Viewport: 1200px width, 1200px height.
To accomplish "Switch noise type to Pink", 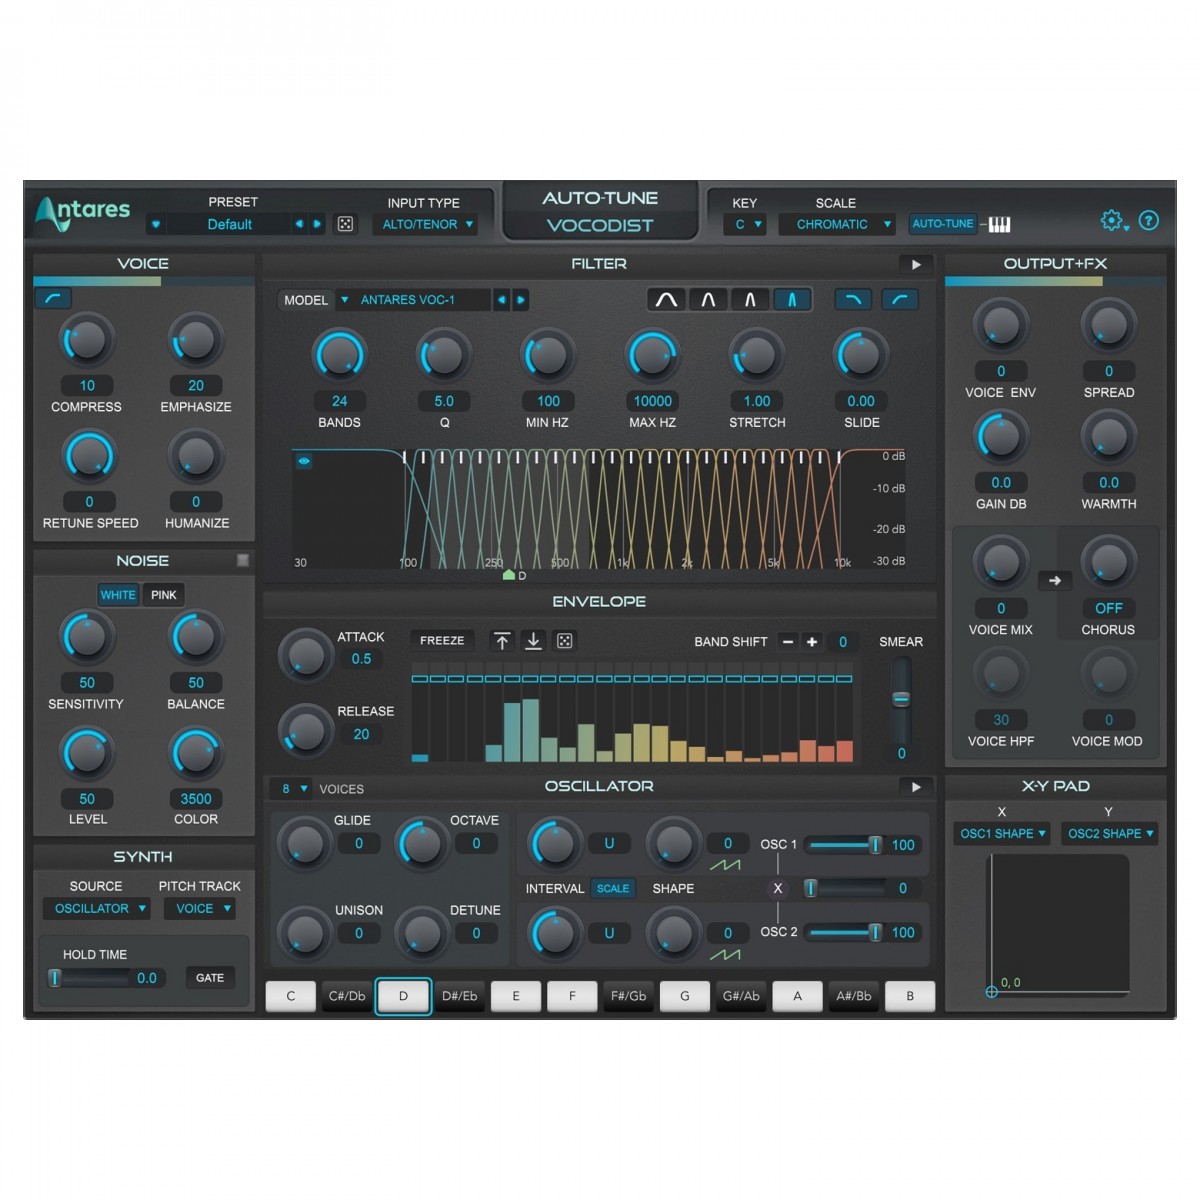I will click(163, 595).
